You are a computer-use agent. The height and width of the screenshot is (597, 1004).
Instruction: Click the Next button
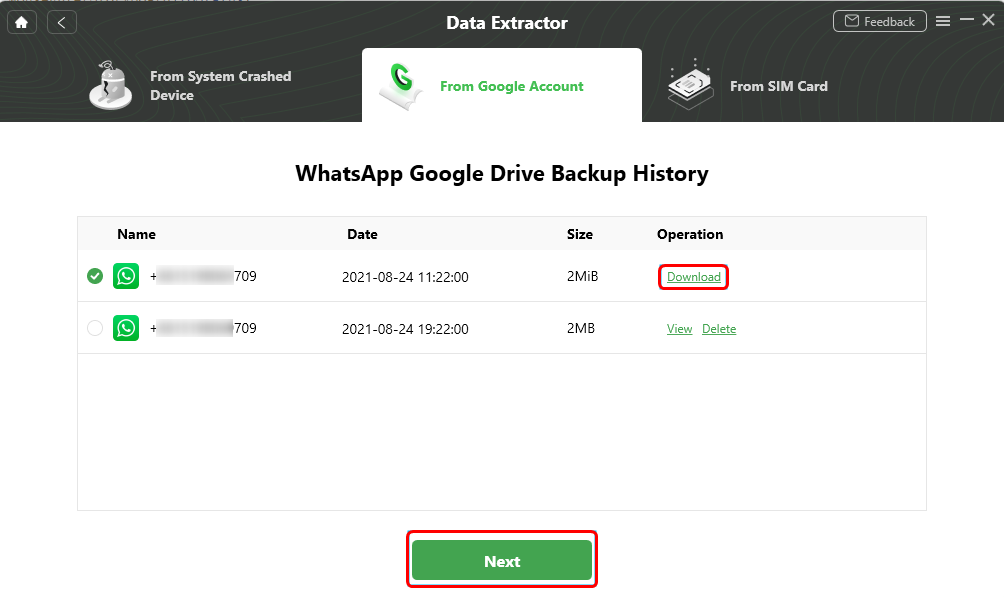click(501, 561)
